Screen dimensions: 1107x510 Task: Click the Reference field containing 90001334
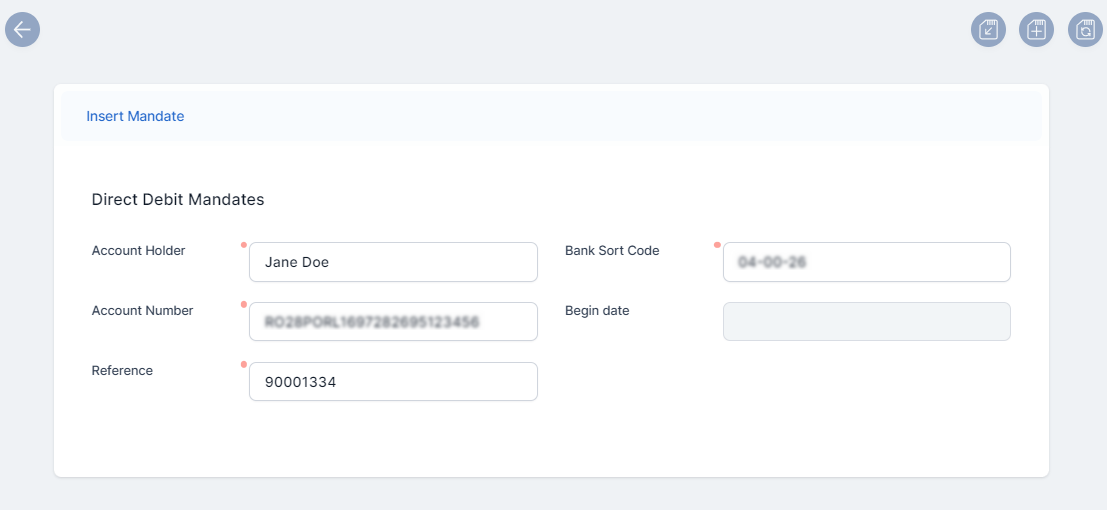(x=393, y=382)
